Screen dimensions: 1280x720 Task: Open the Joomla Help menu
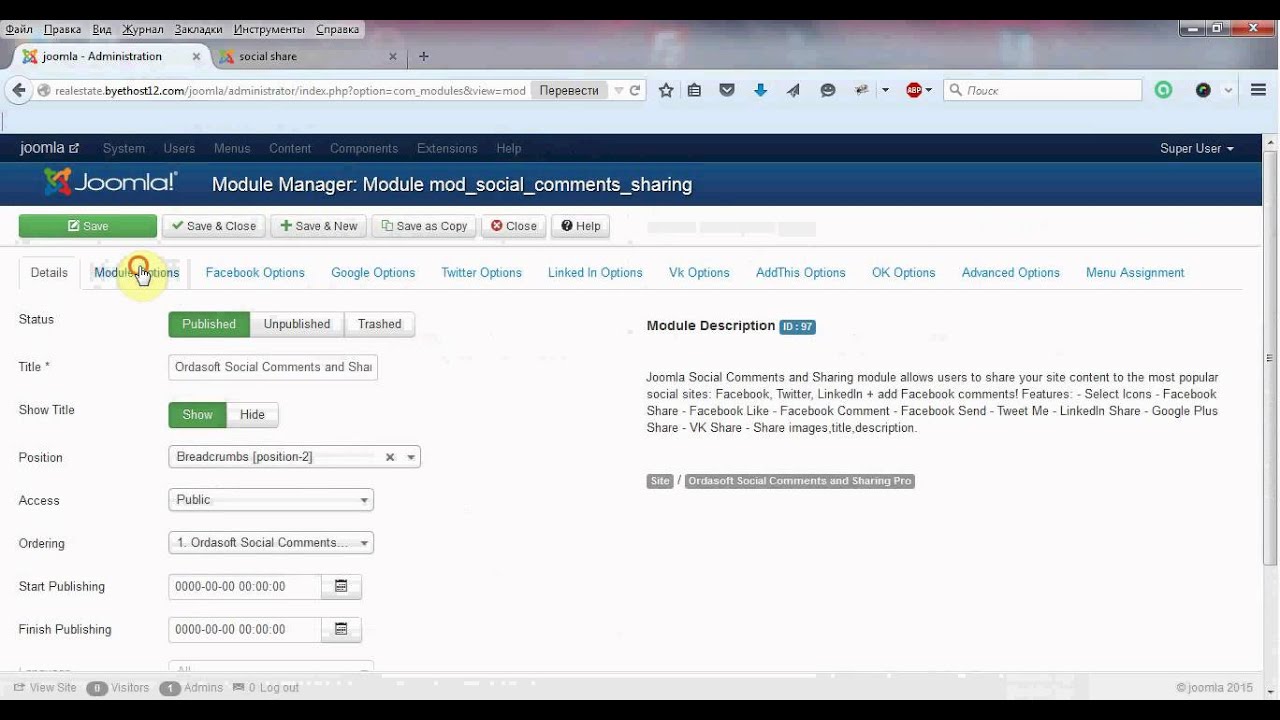pyautogui.click(x=509, y=148)
